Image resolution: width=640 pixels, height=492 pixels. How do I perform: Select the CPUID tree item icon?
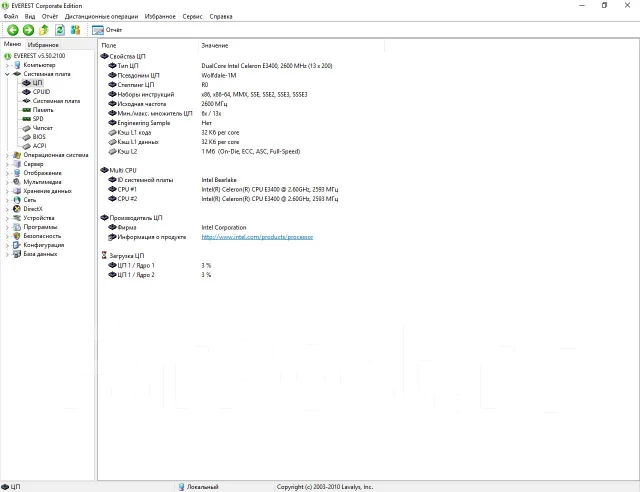[x=26, y=92]
